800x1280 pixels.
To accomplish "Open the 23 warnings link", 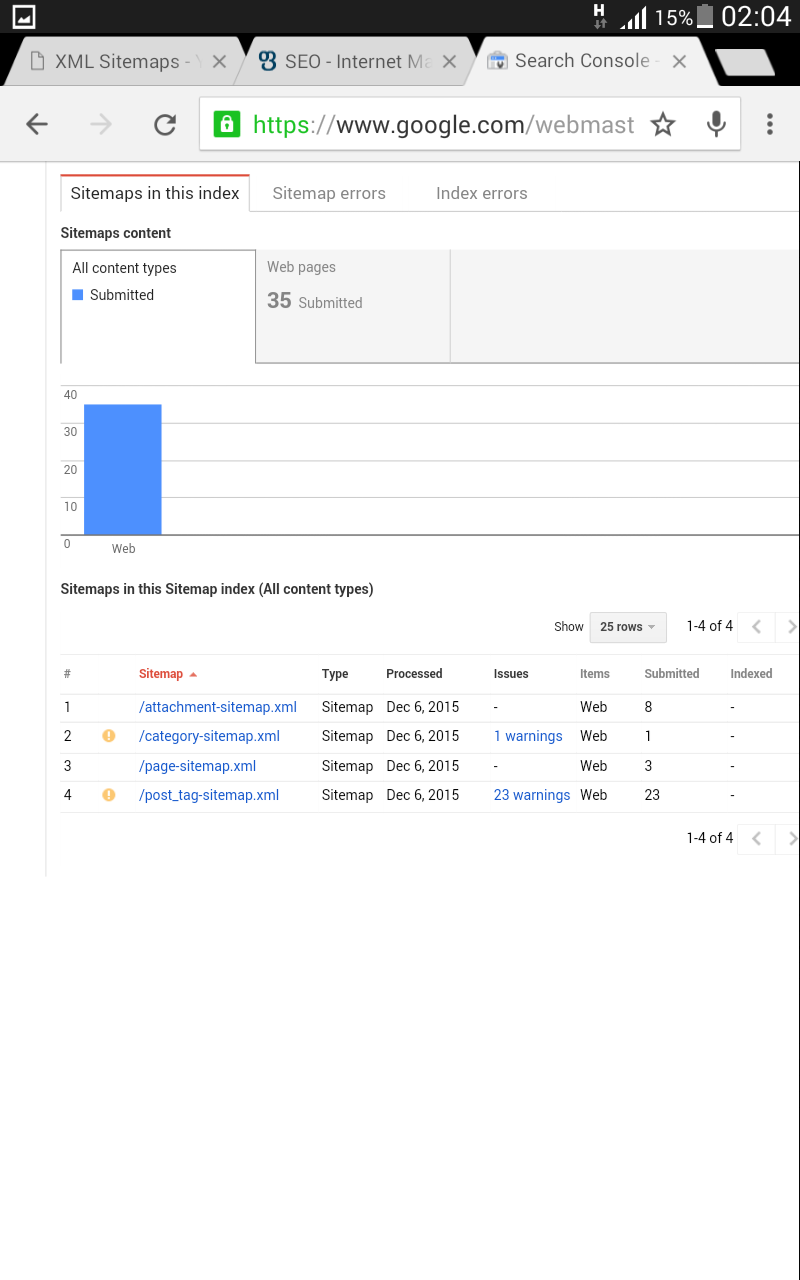I will click(532, 795).
